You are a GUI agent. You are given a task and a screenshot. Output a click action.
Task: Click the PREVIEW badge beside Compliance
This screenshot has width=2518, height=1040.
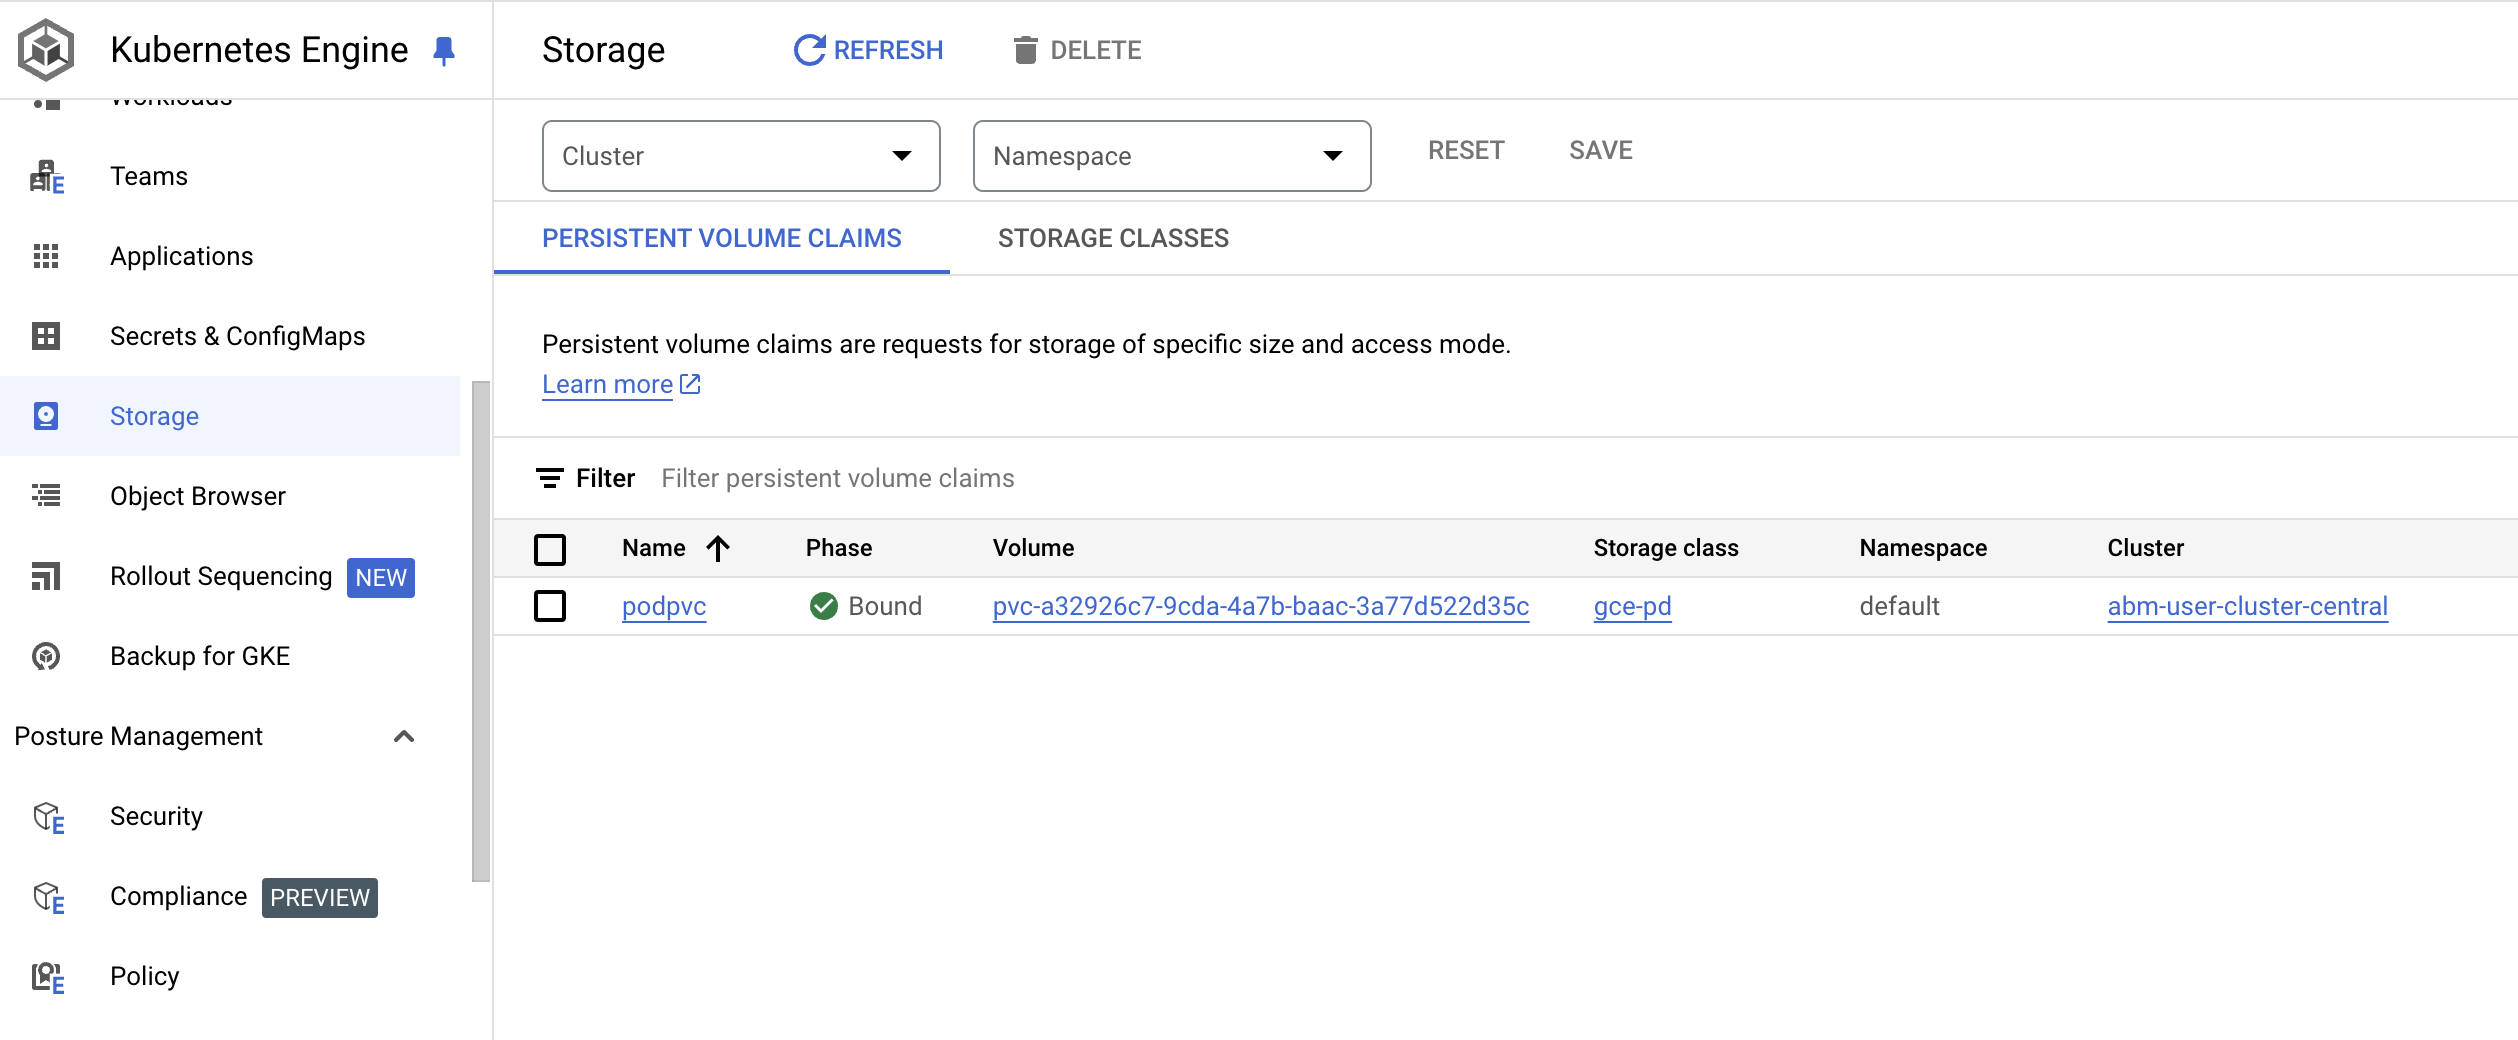pyautogui.click(x=320, y=897)
